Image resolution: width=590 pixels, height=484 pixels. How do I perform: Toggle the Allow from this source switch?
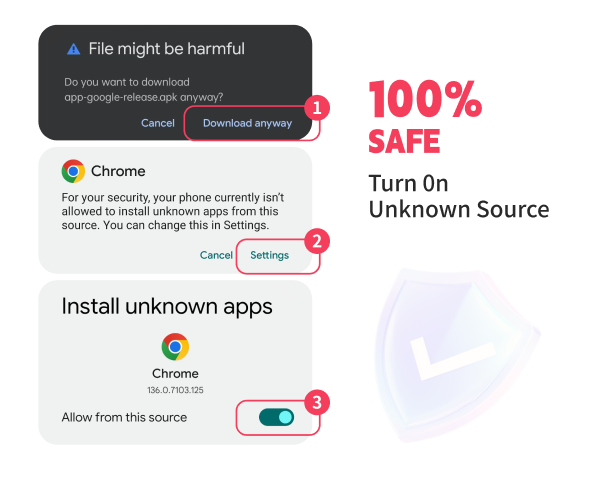coord(277,417)
